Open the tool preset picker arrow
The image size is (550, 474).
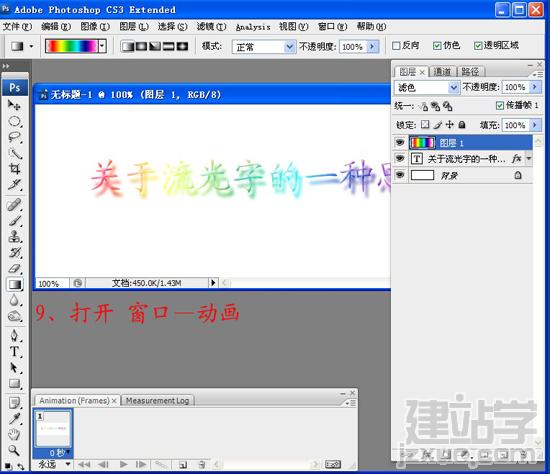31,46
